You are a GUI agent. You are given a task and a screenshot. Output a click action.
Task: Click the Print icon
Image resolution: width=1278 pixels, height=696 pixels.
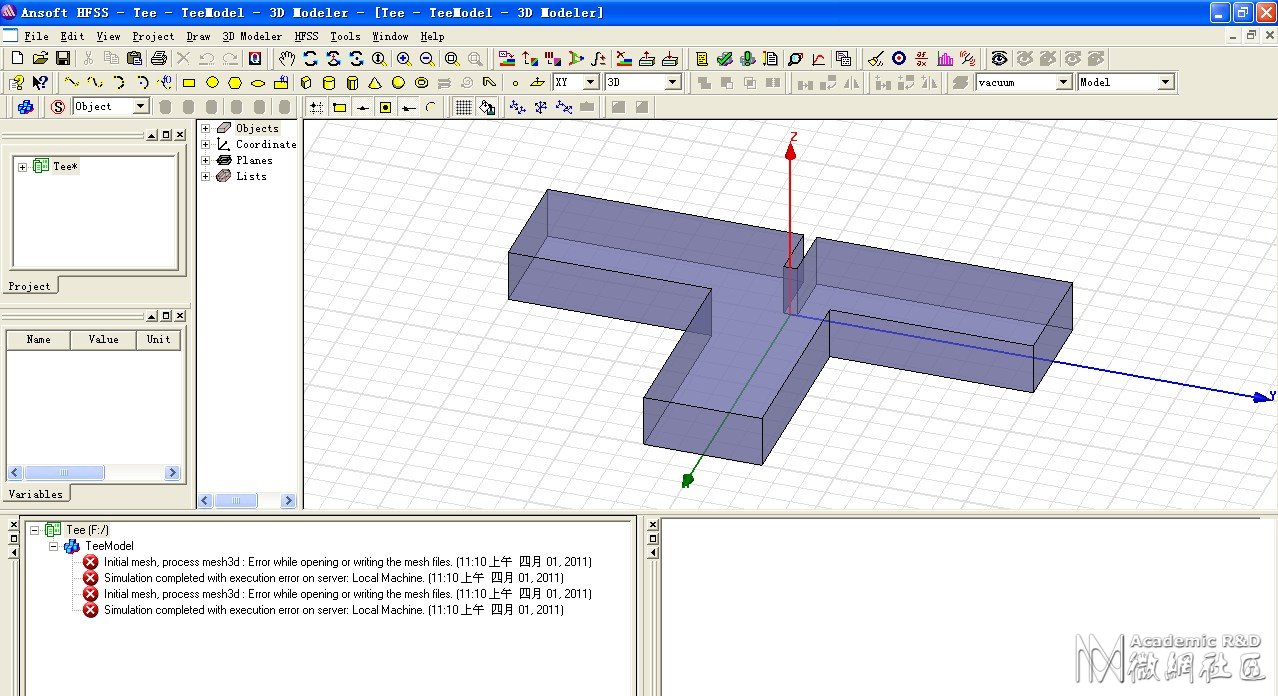click(x=158, y=59)
